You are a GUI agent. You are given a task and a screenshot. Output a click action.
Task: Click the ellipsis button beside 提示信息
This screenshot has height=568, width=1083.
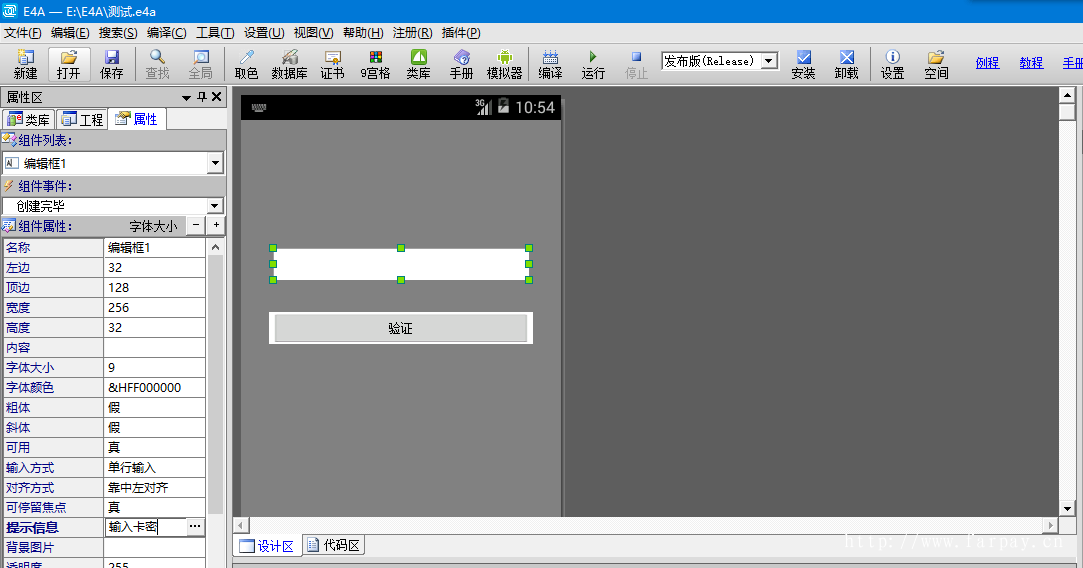(x=195, y=526)
